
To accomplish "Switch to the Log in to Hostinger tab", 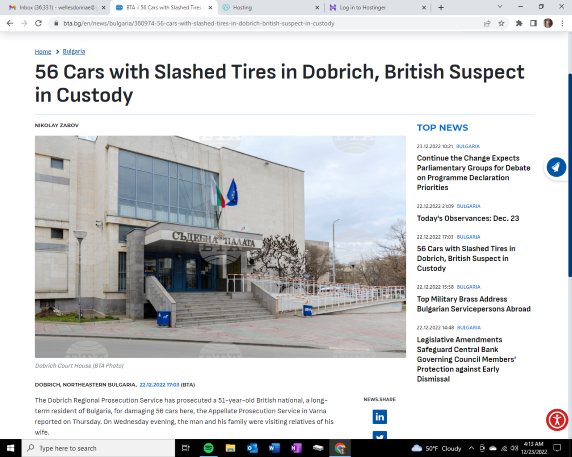I will tap(378, 7).
